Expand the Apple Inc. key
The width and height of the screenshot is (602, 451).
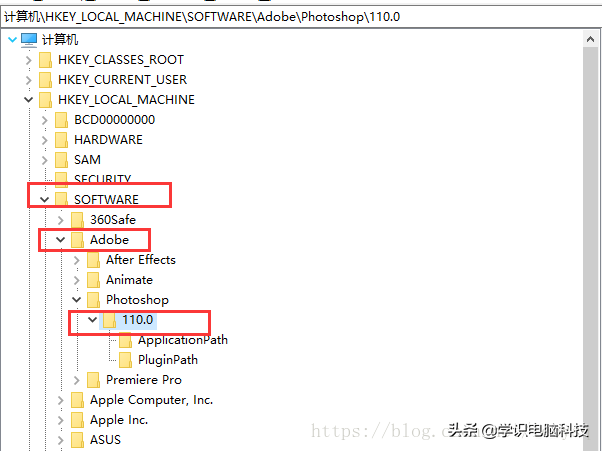pos(61,420)
